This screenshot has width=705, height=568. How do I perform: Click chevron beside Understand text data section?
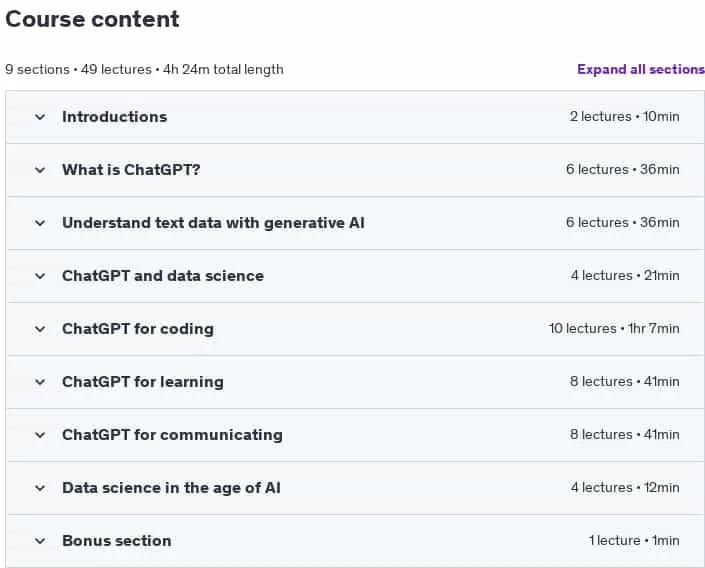pyautogui.click(x=40, y=223)
